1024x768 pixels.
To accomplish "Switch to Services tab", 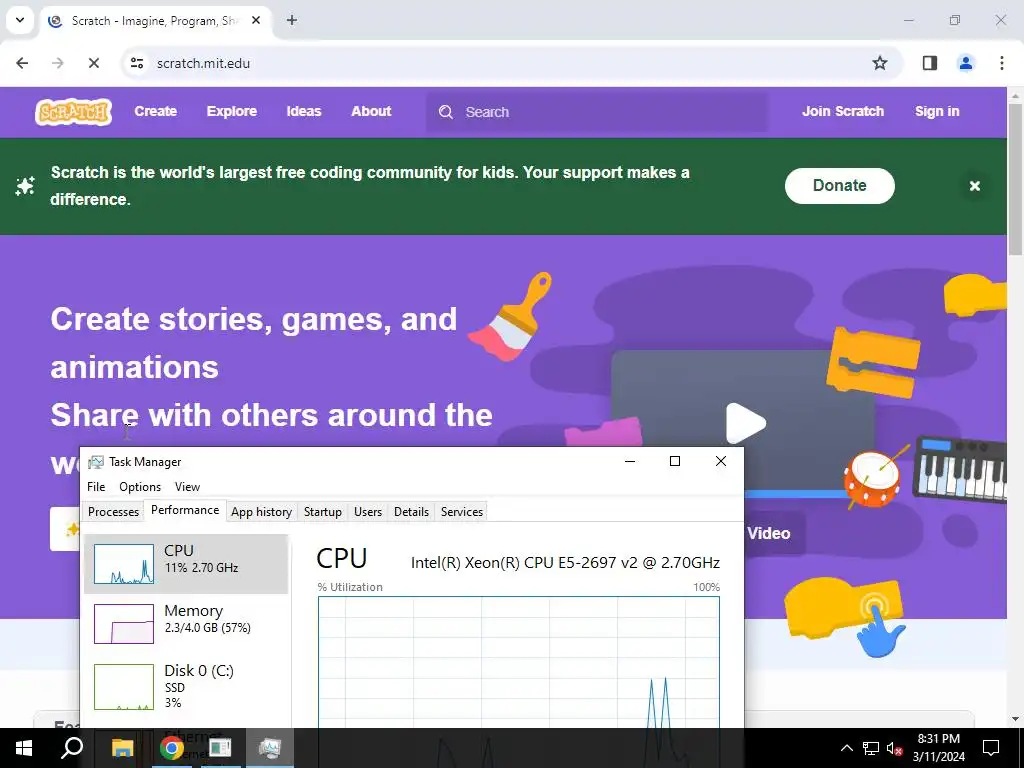I will (462, 512).
